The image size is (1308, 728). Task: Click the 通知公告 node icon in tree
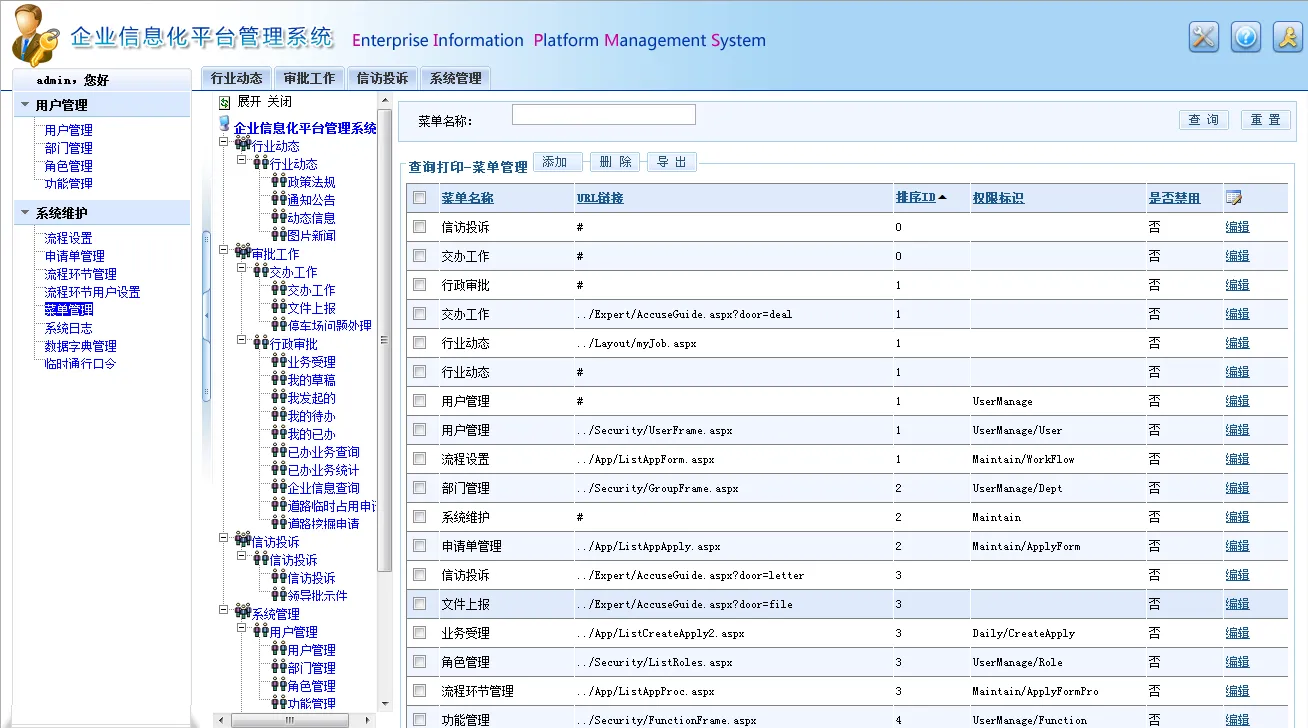[279, 200]
